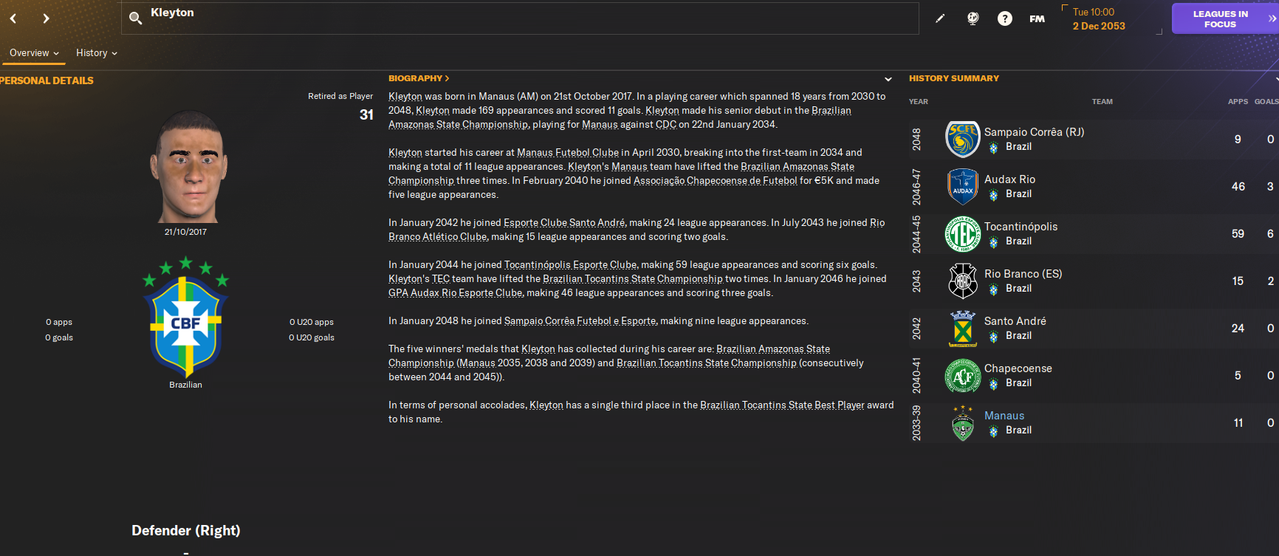Click the 59 apps value for Tocantinópolis
Image resolution: width=1279 pixels, height=556 pixels.
coord(1238,234)
